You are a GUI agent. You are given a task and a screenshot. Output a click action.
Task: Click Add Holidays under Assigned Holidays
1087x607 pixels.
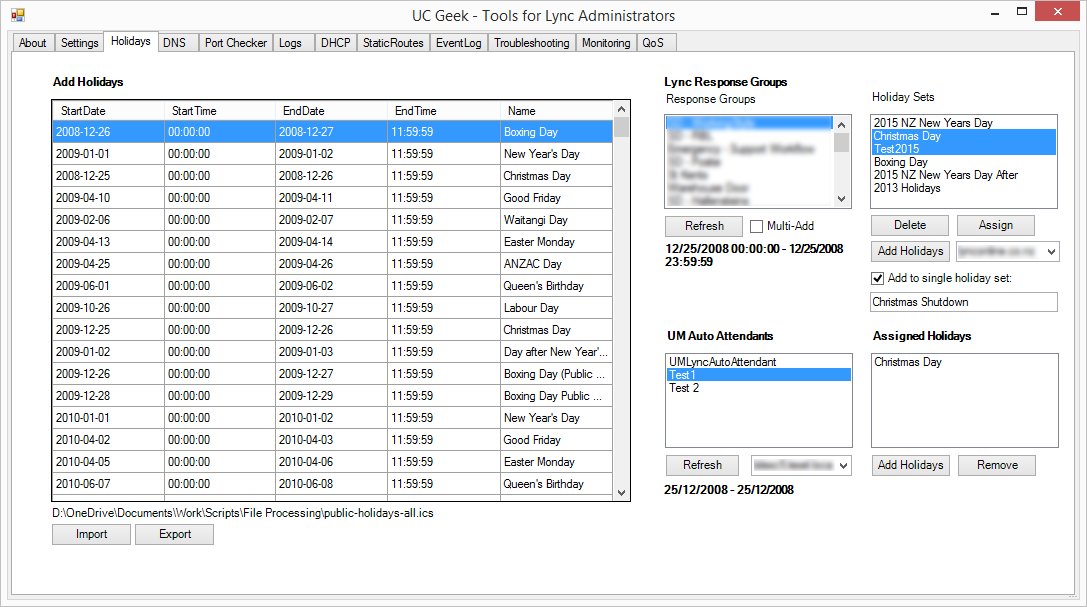[910, 465]
